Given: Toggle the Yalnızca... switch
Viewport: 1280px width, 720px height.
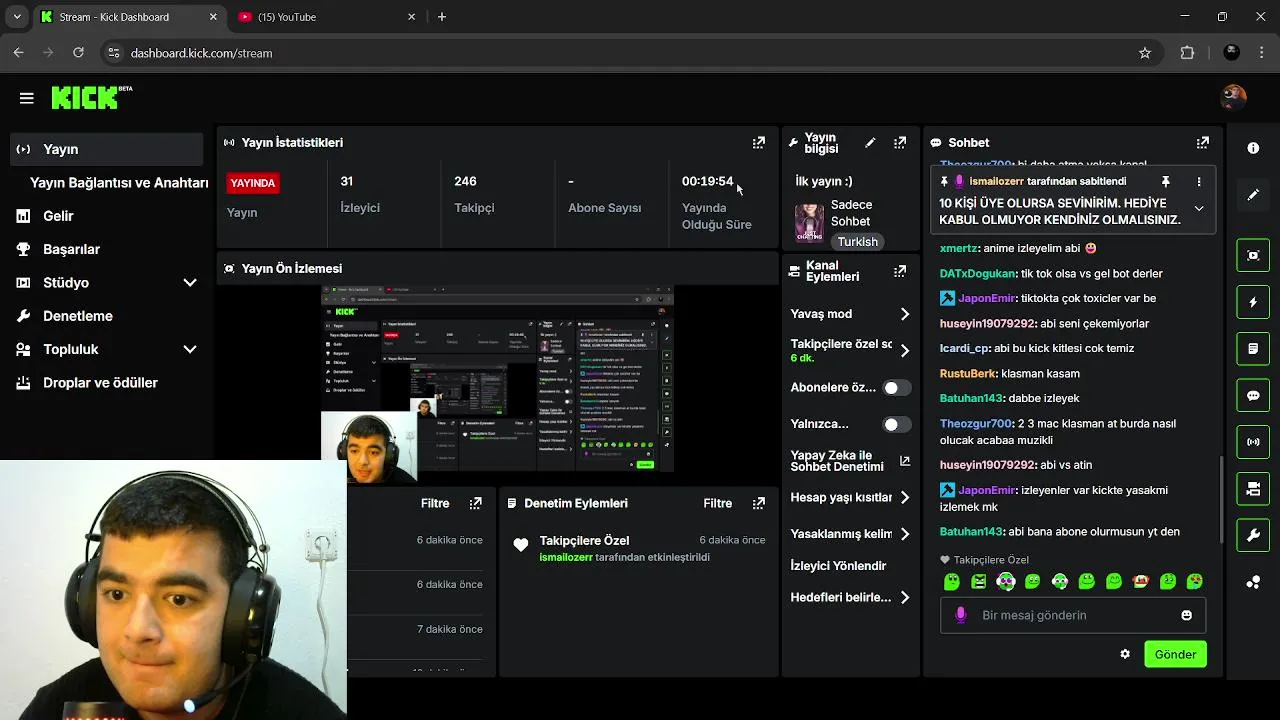Looking at the screenshot, I should [x=897, y=424].
